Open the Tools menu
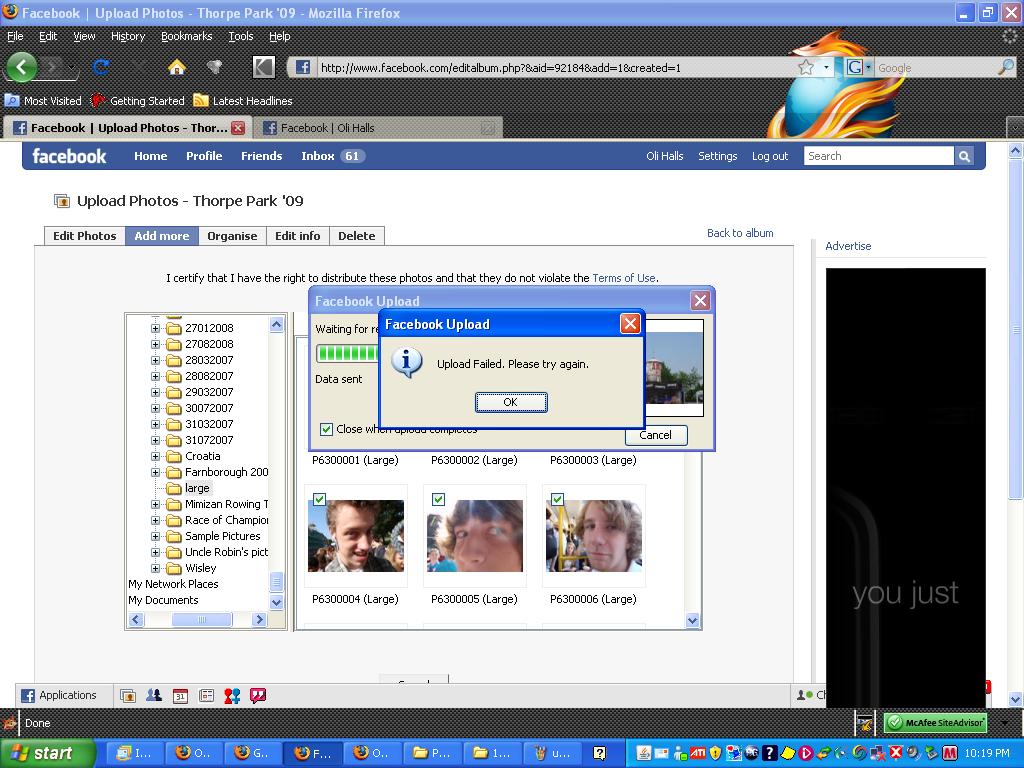1024x768 pixels. [240, 37]
